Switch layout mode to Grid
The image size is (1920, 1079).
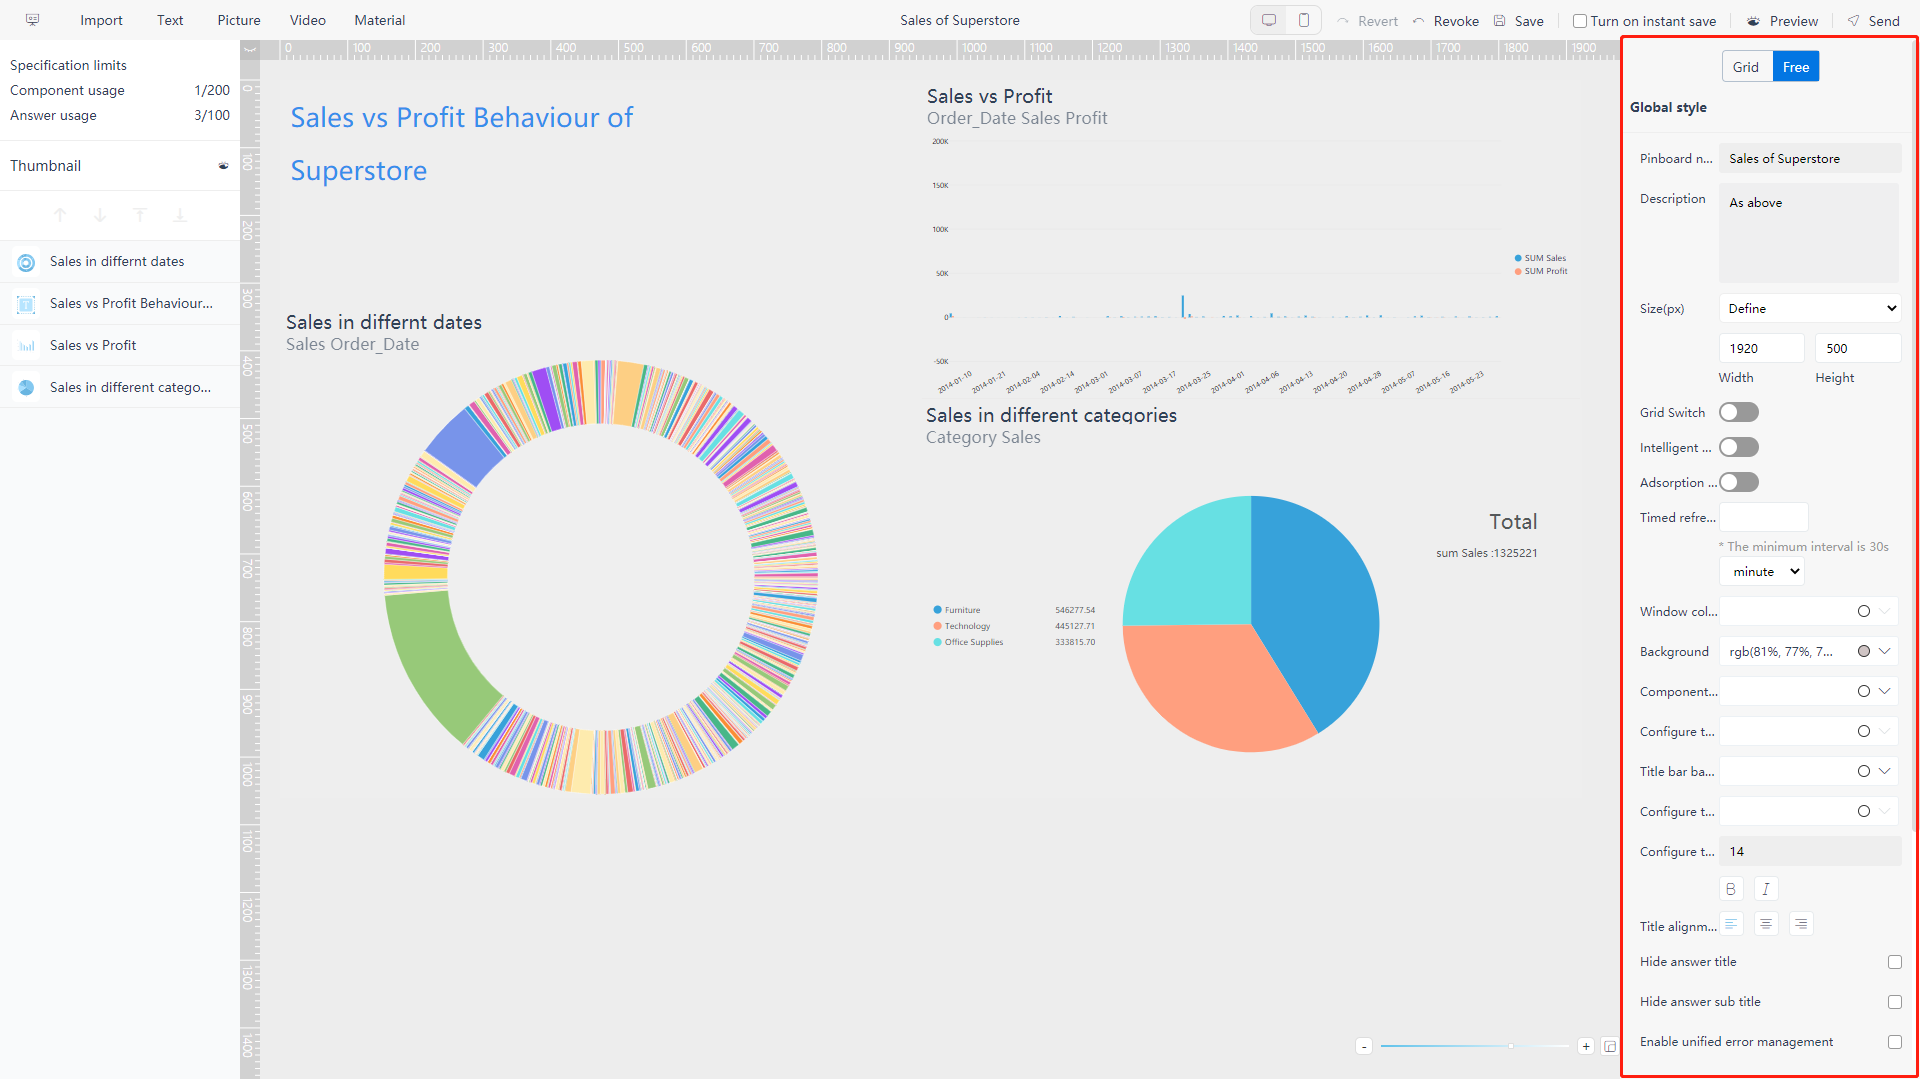pyautogui.click(x=1746, y=67)
